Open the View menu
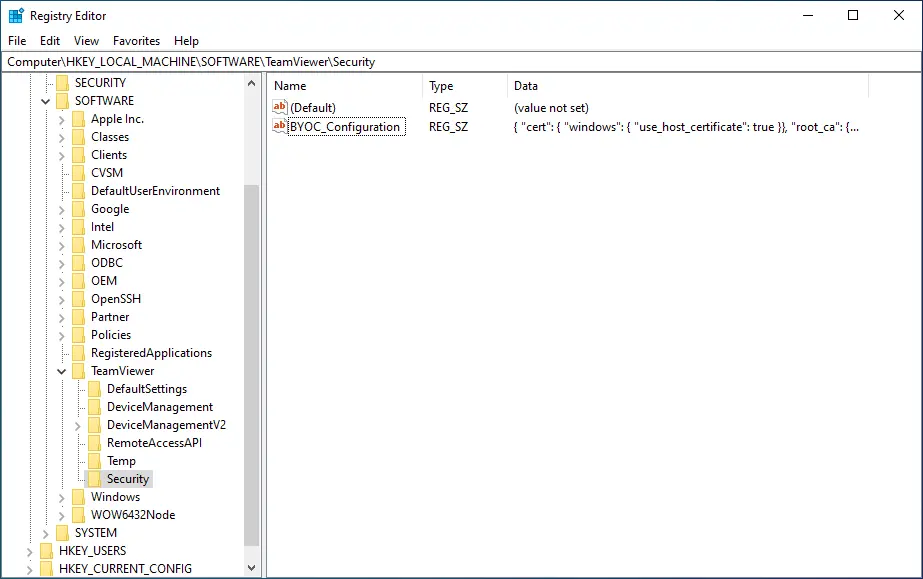The image size is (923, 579). [86, 41]
